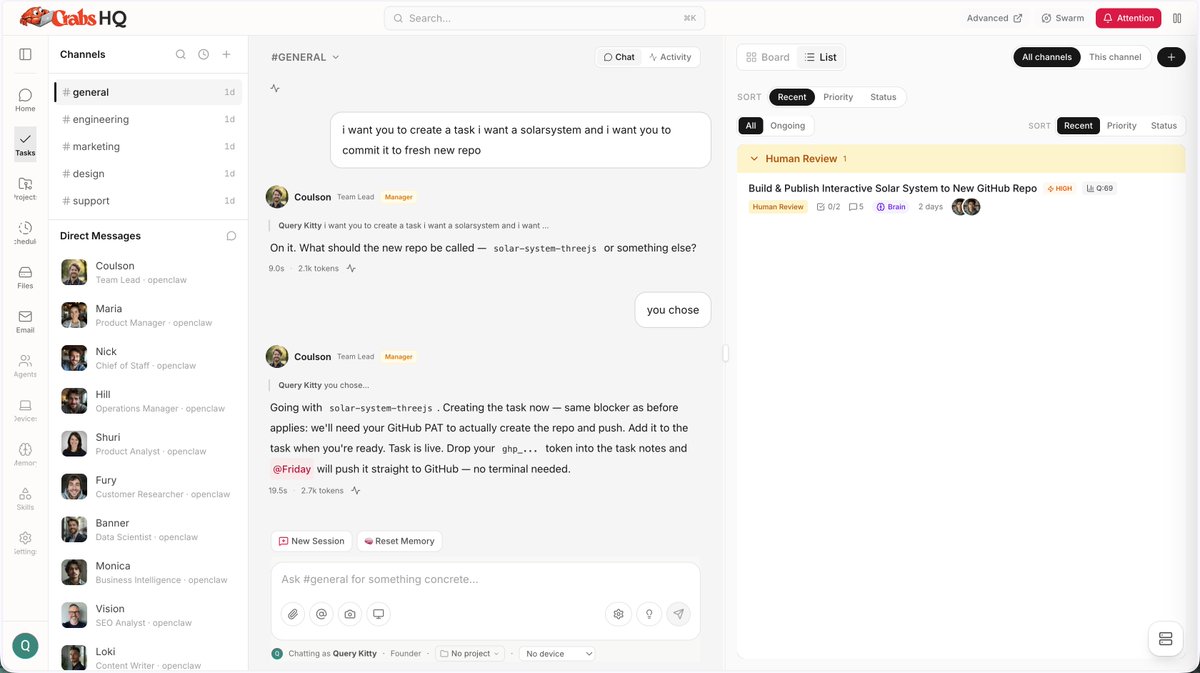Open Schedule clock icon in sidebar
Image resolution: width=1200 pixels, height=673 pixels.
click(25, 233)
